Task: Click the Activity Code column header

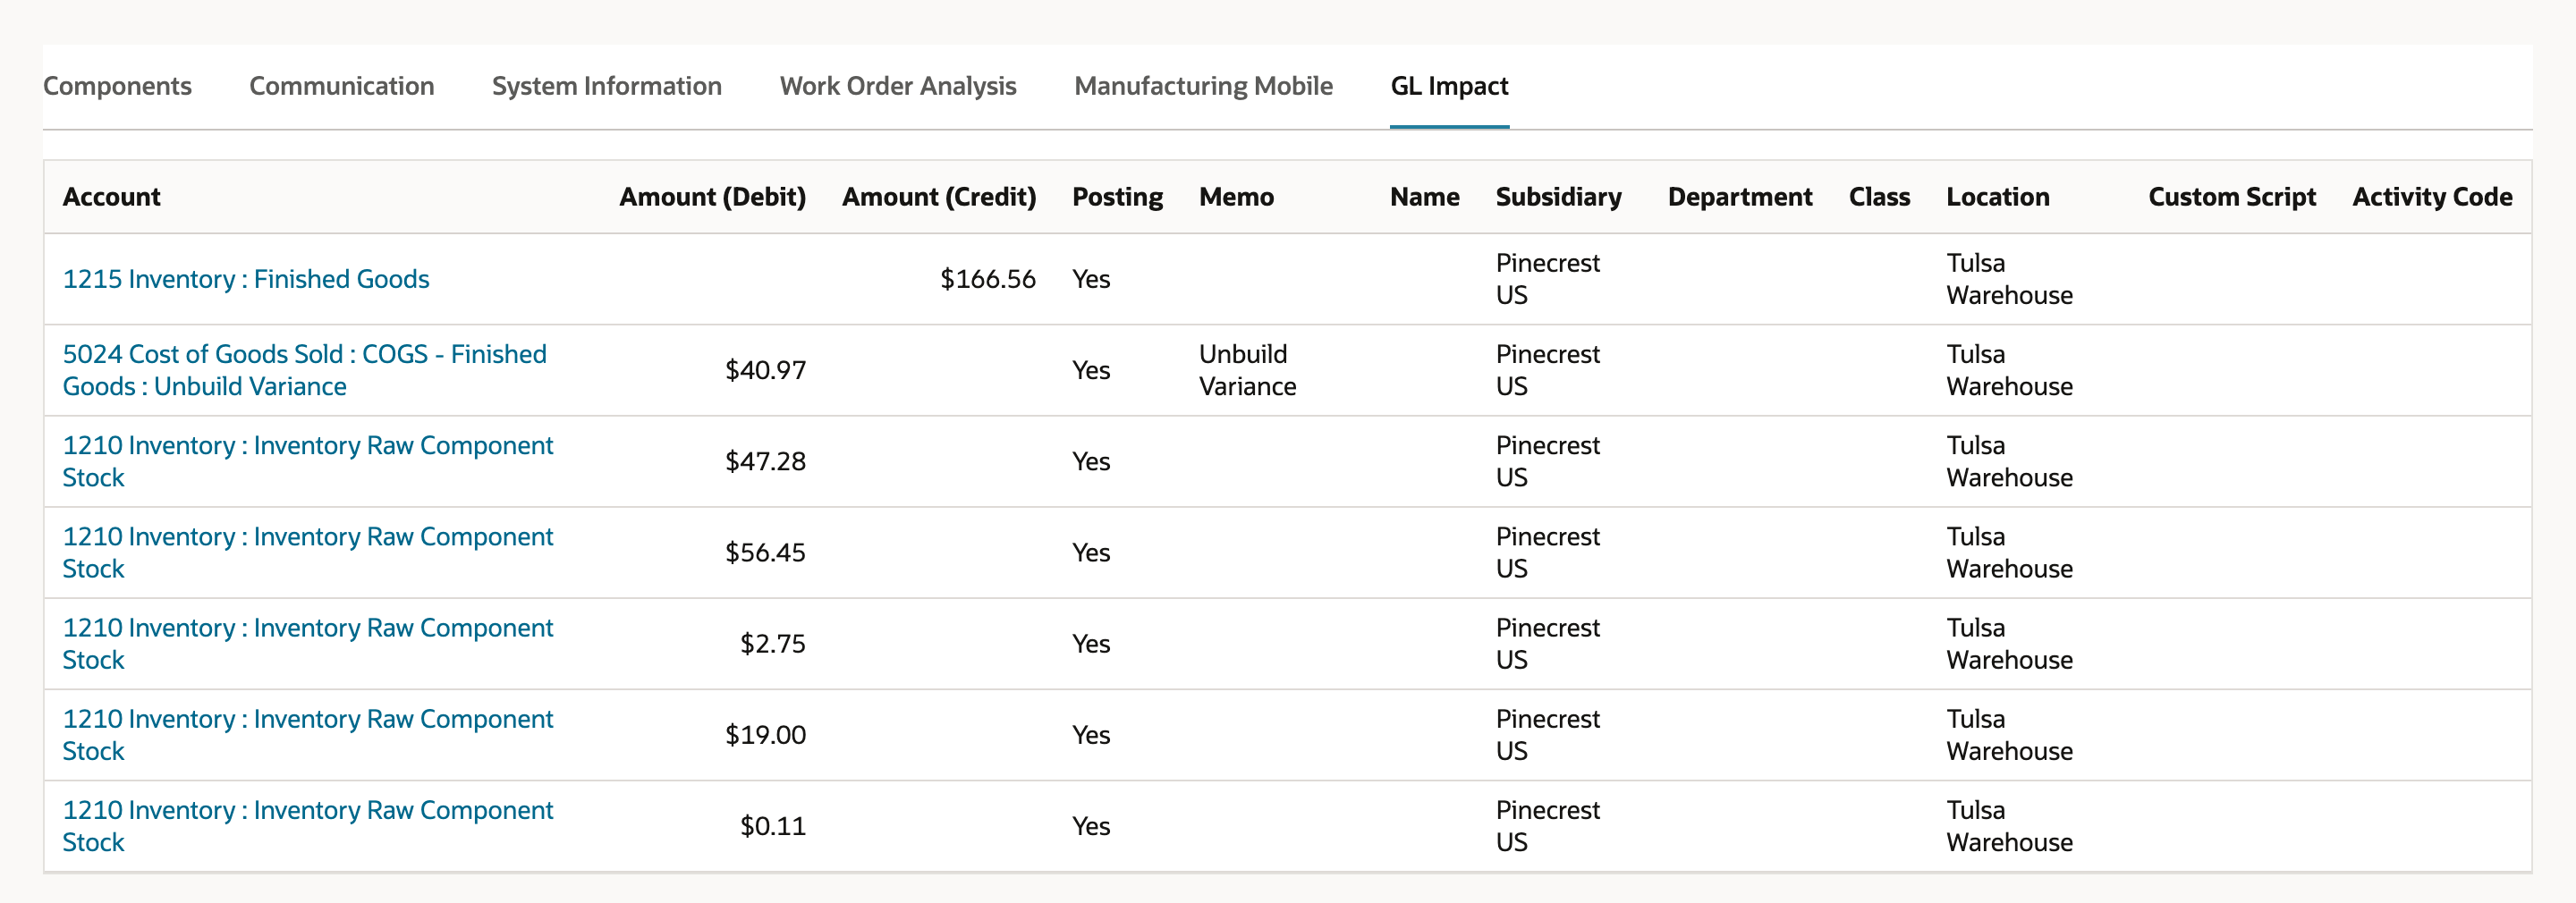Action: click(x=2432, y=197)
